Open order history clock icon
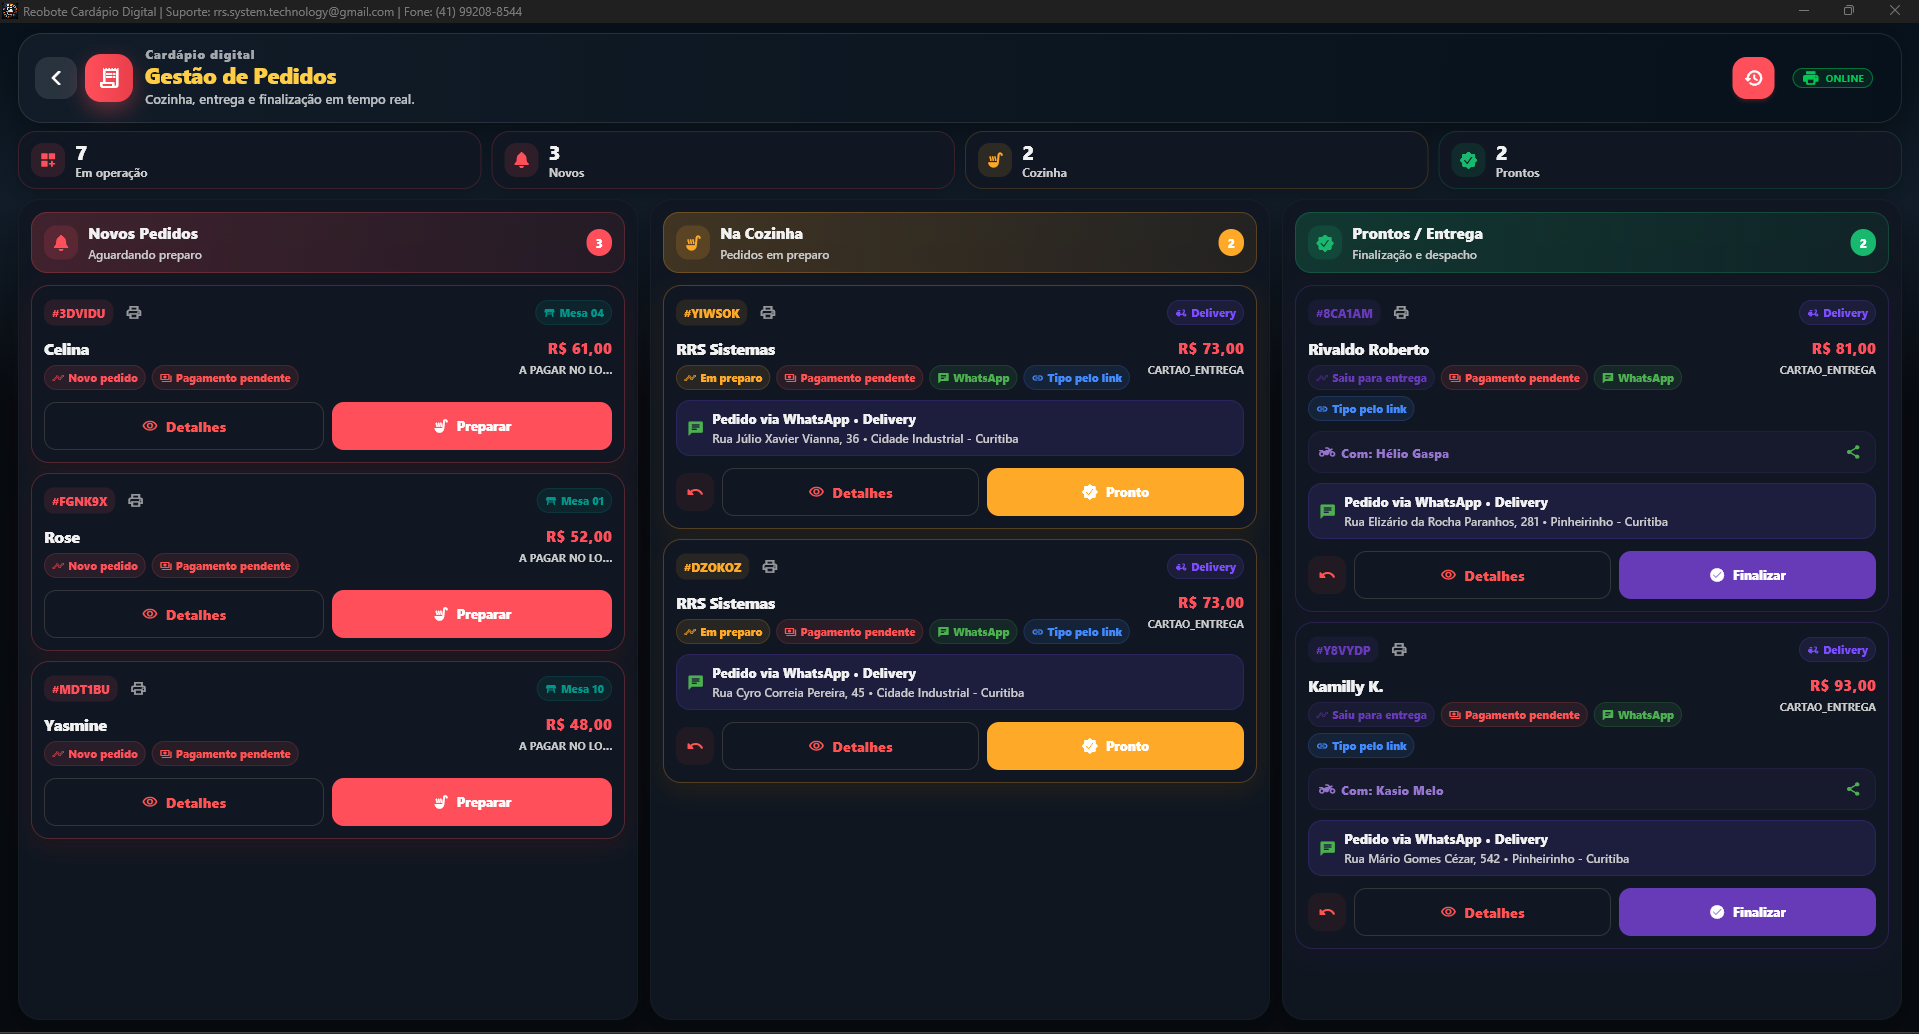The height and width of the screenshot is (1034, 1919). coord(1753,78)
